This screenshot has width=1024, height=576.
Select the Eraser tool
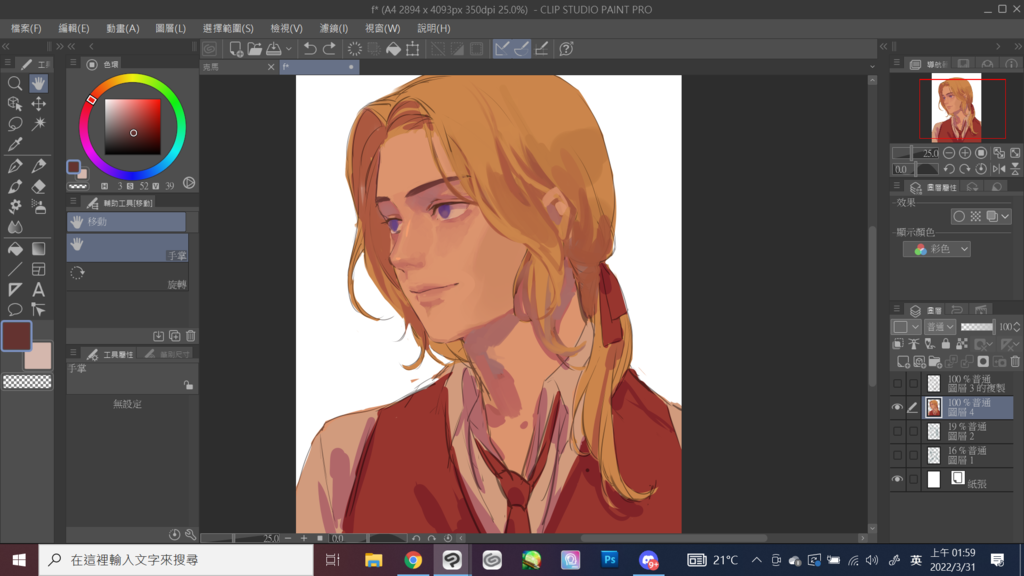[39, 187]
